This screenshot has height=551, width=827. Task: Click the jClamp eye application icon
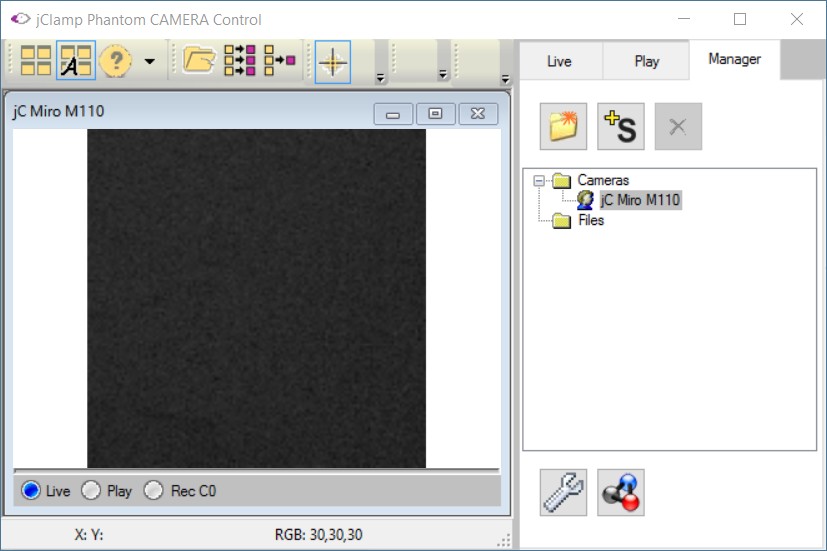[21, 19]
